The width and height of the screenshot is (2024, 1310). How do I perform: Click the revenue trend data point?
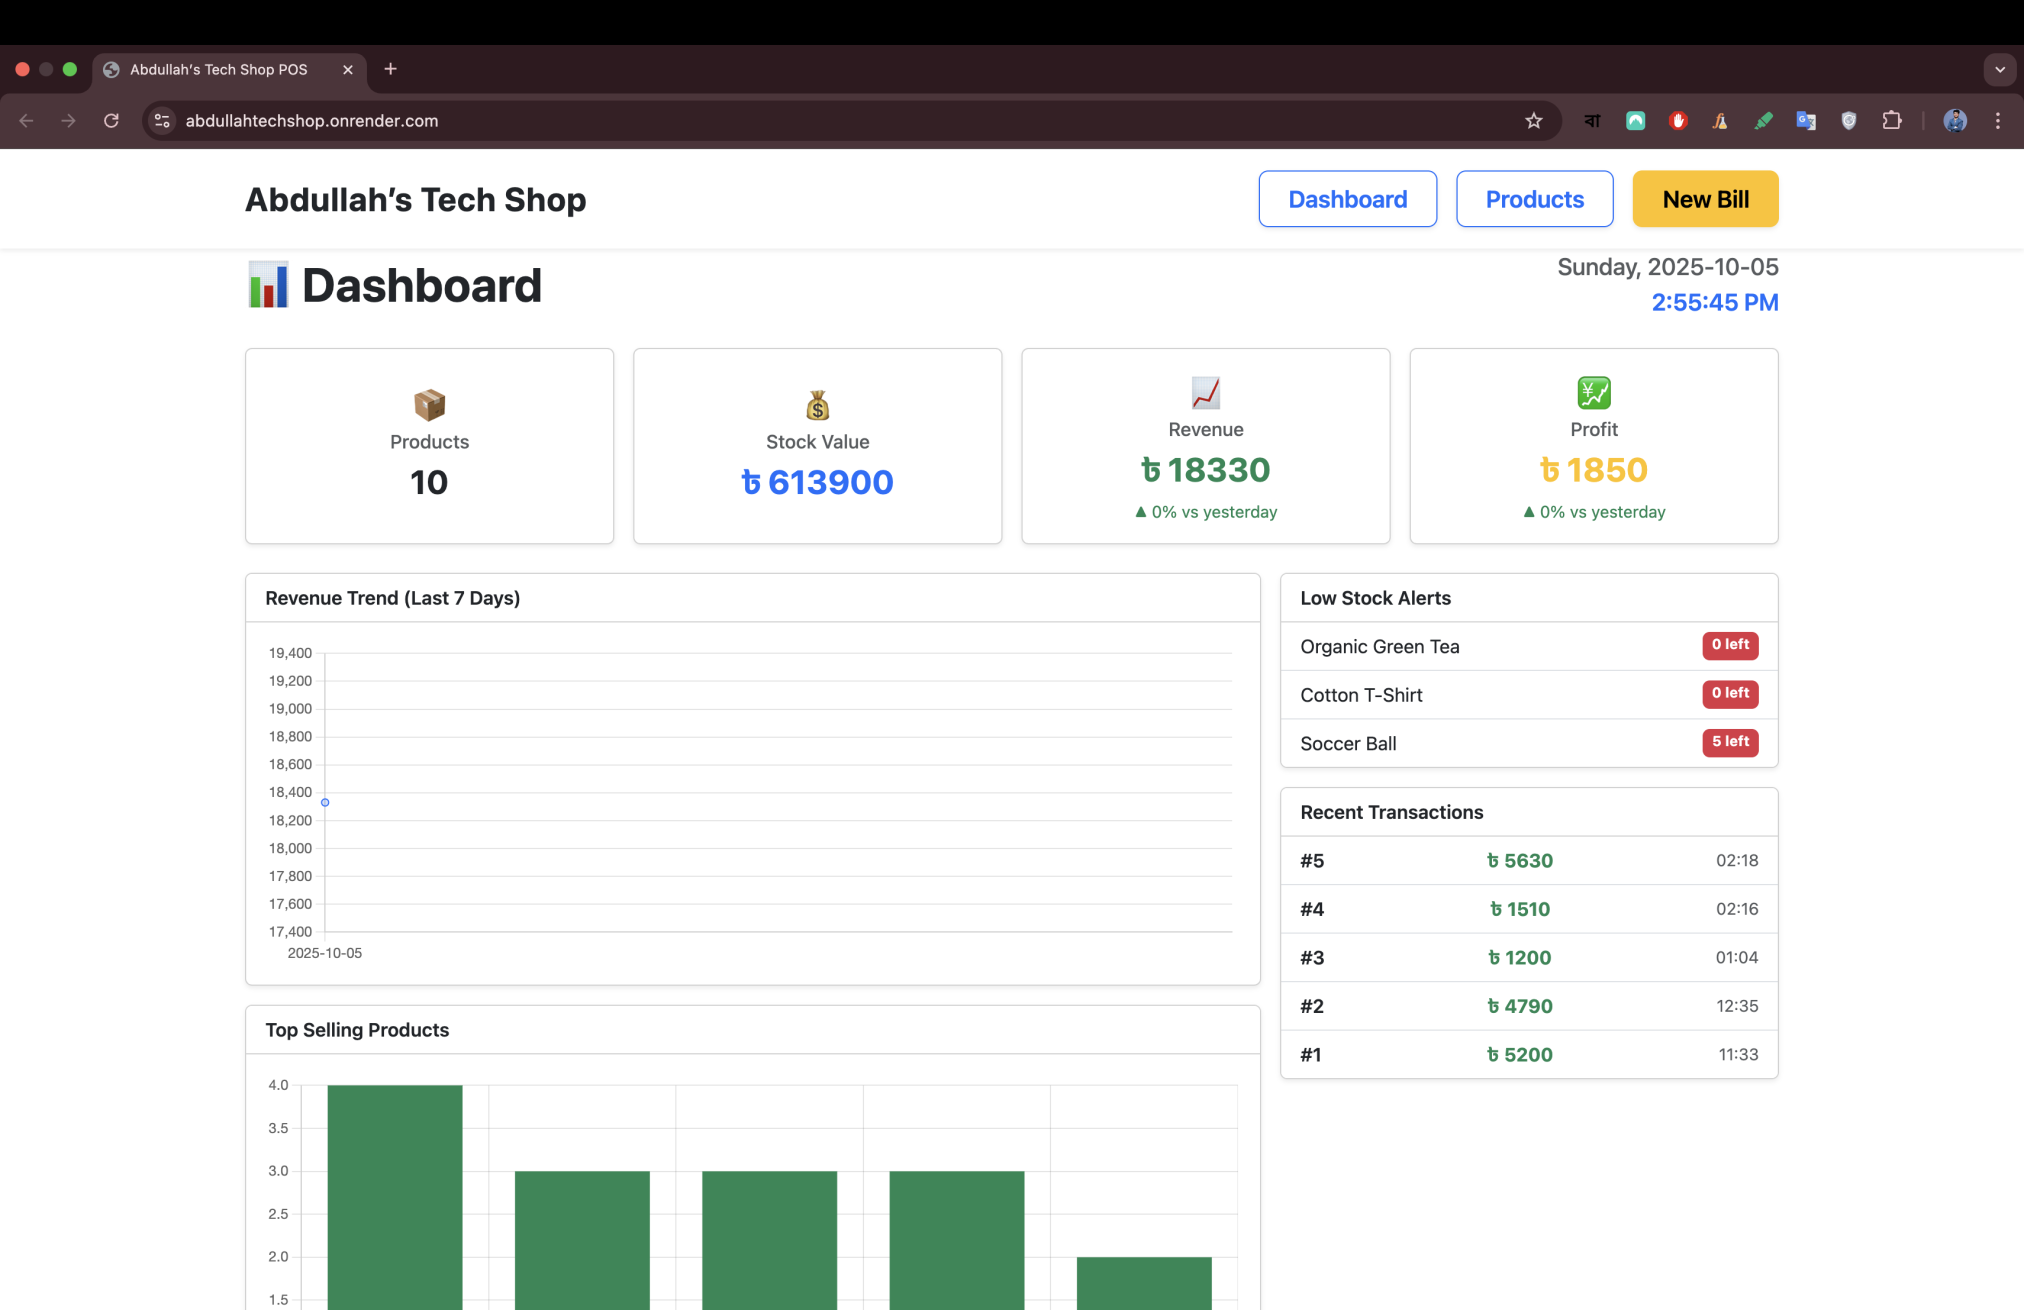click(x=325, y=802)
